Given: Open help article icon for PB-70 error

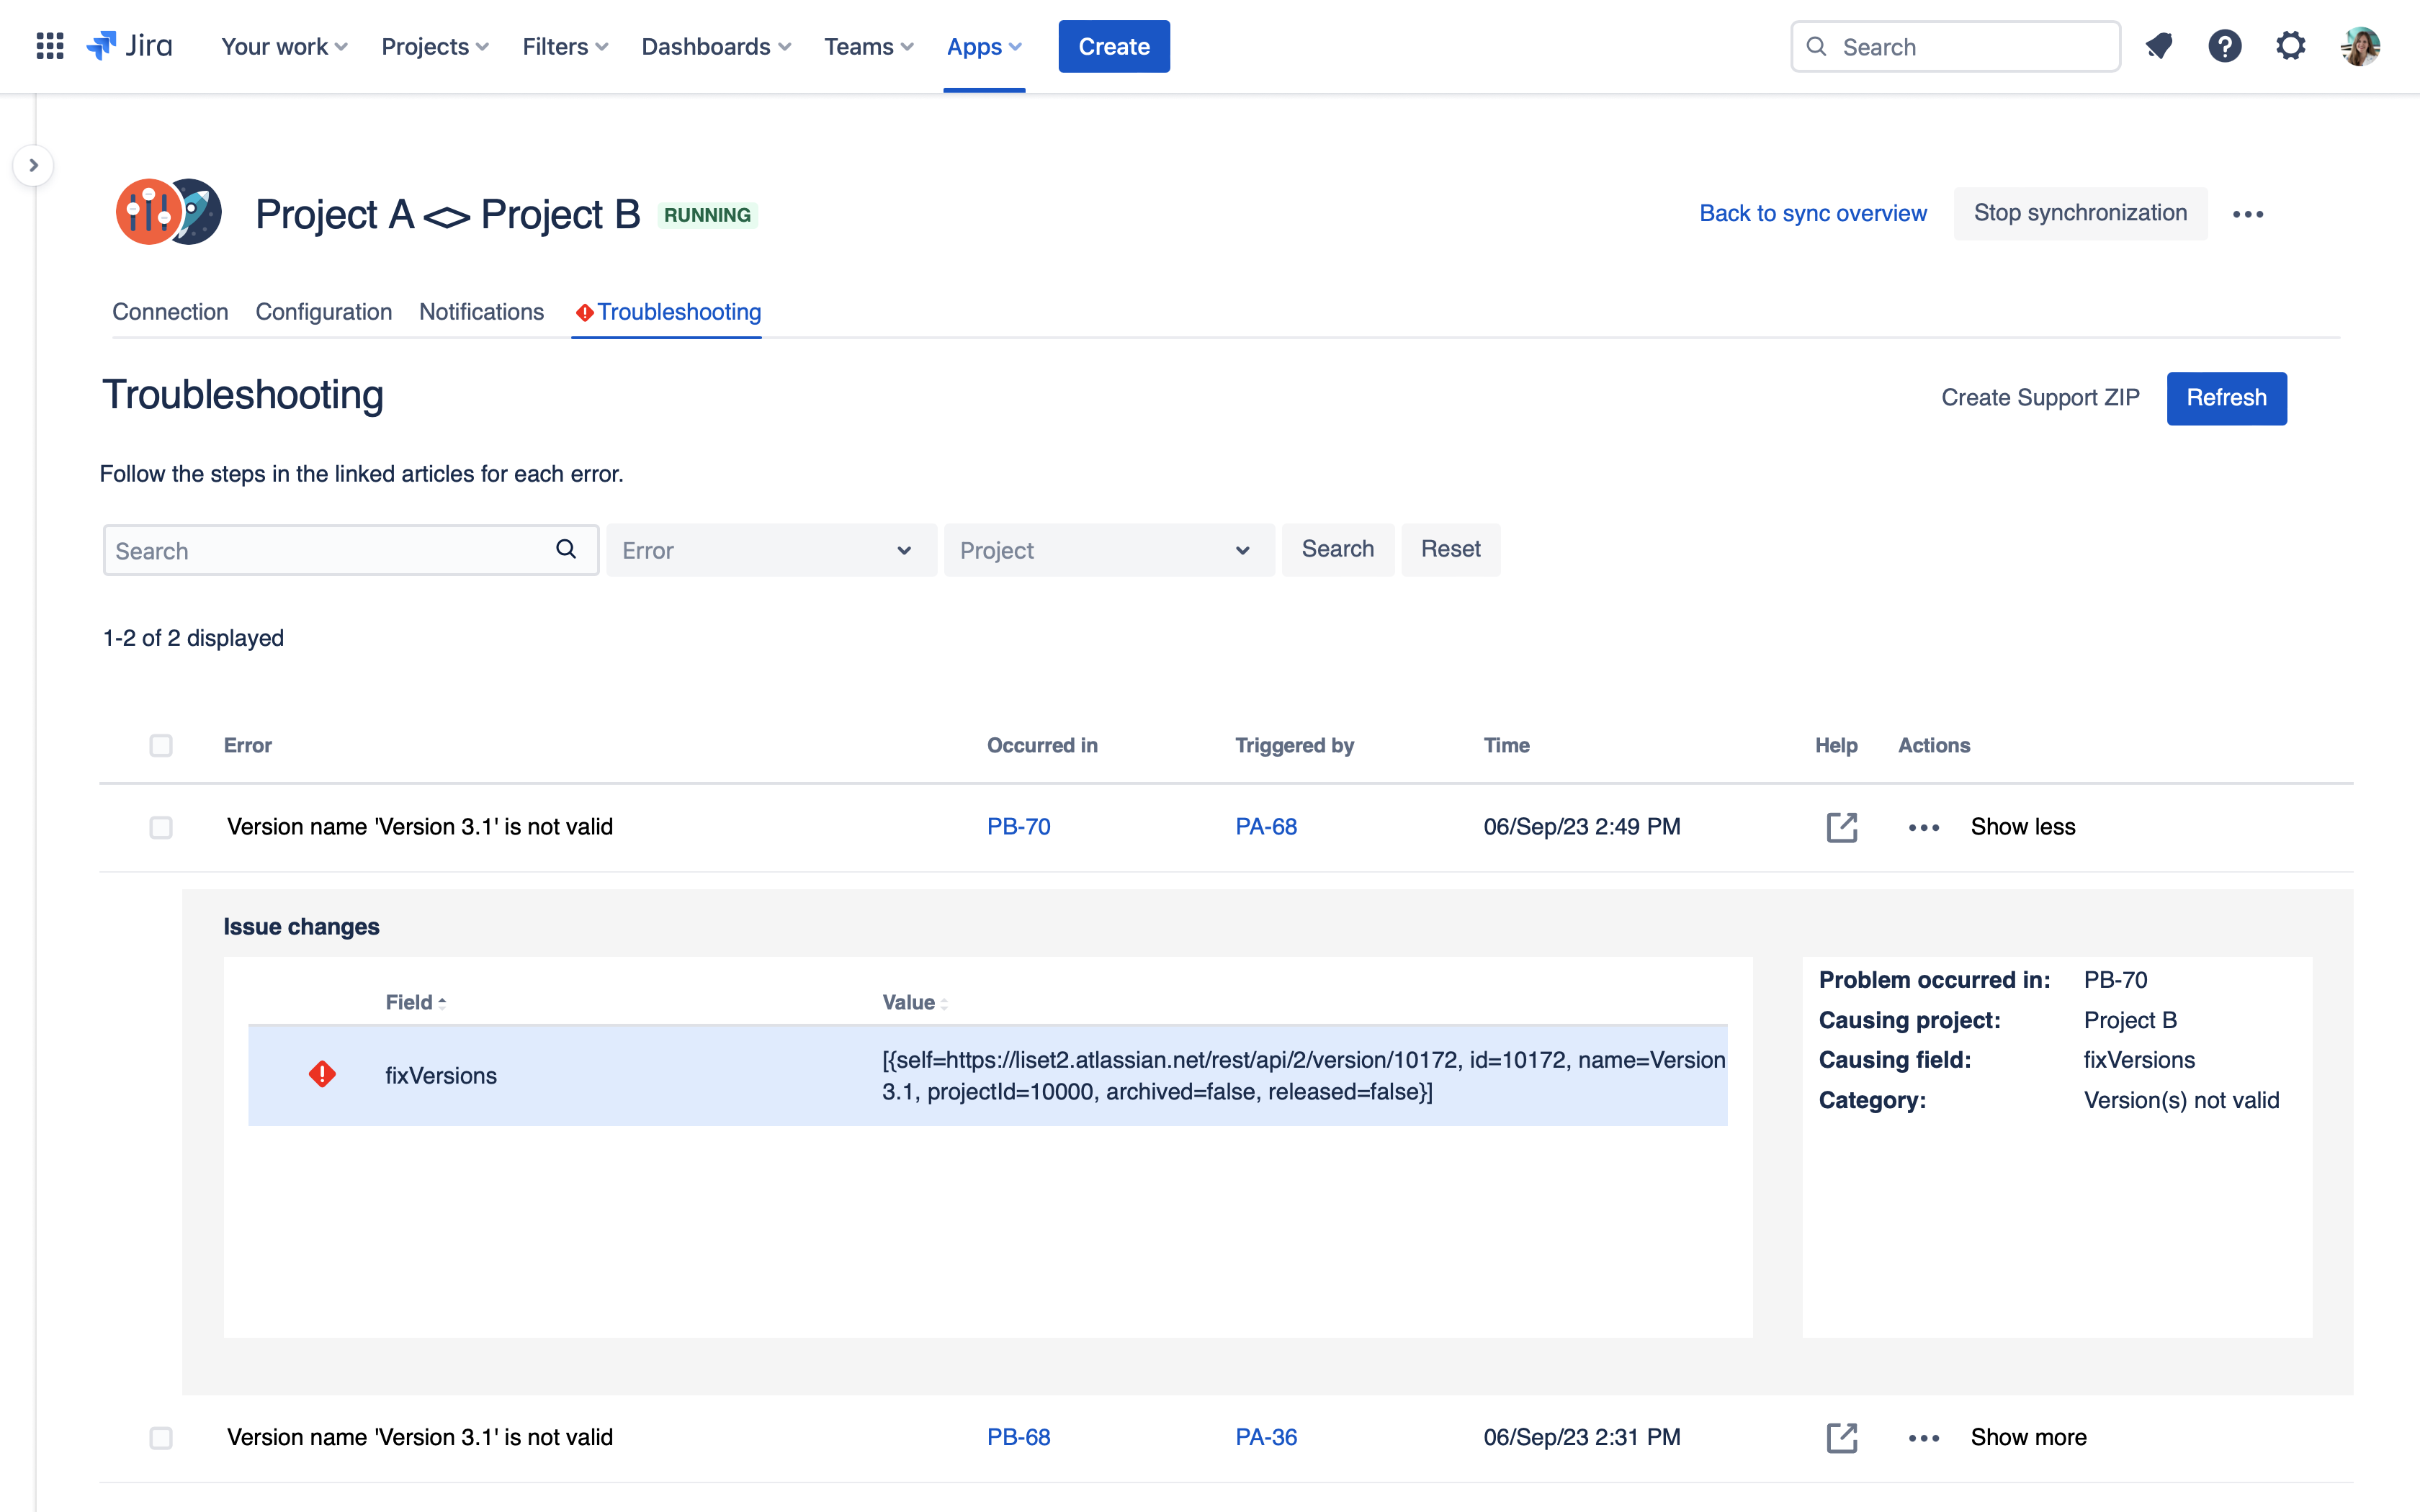Looking at the screenshot, I should point(1841,827).
